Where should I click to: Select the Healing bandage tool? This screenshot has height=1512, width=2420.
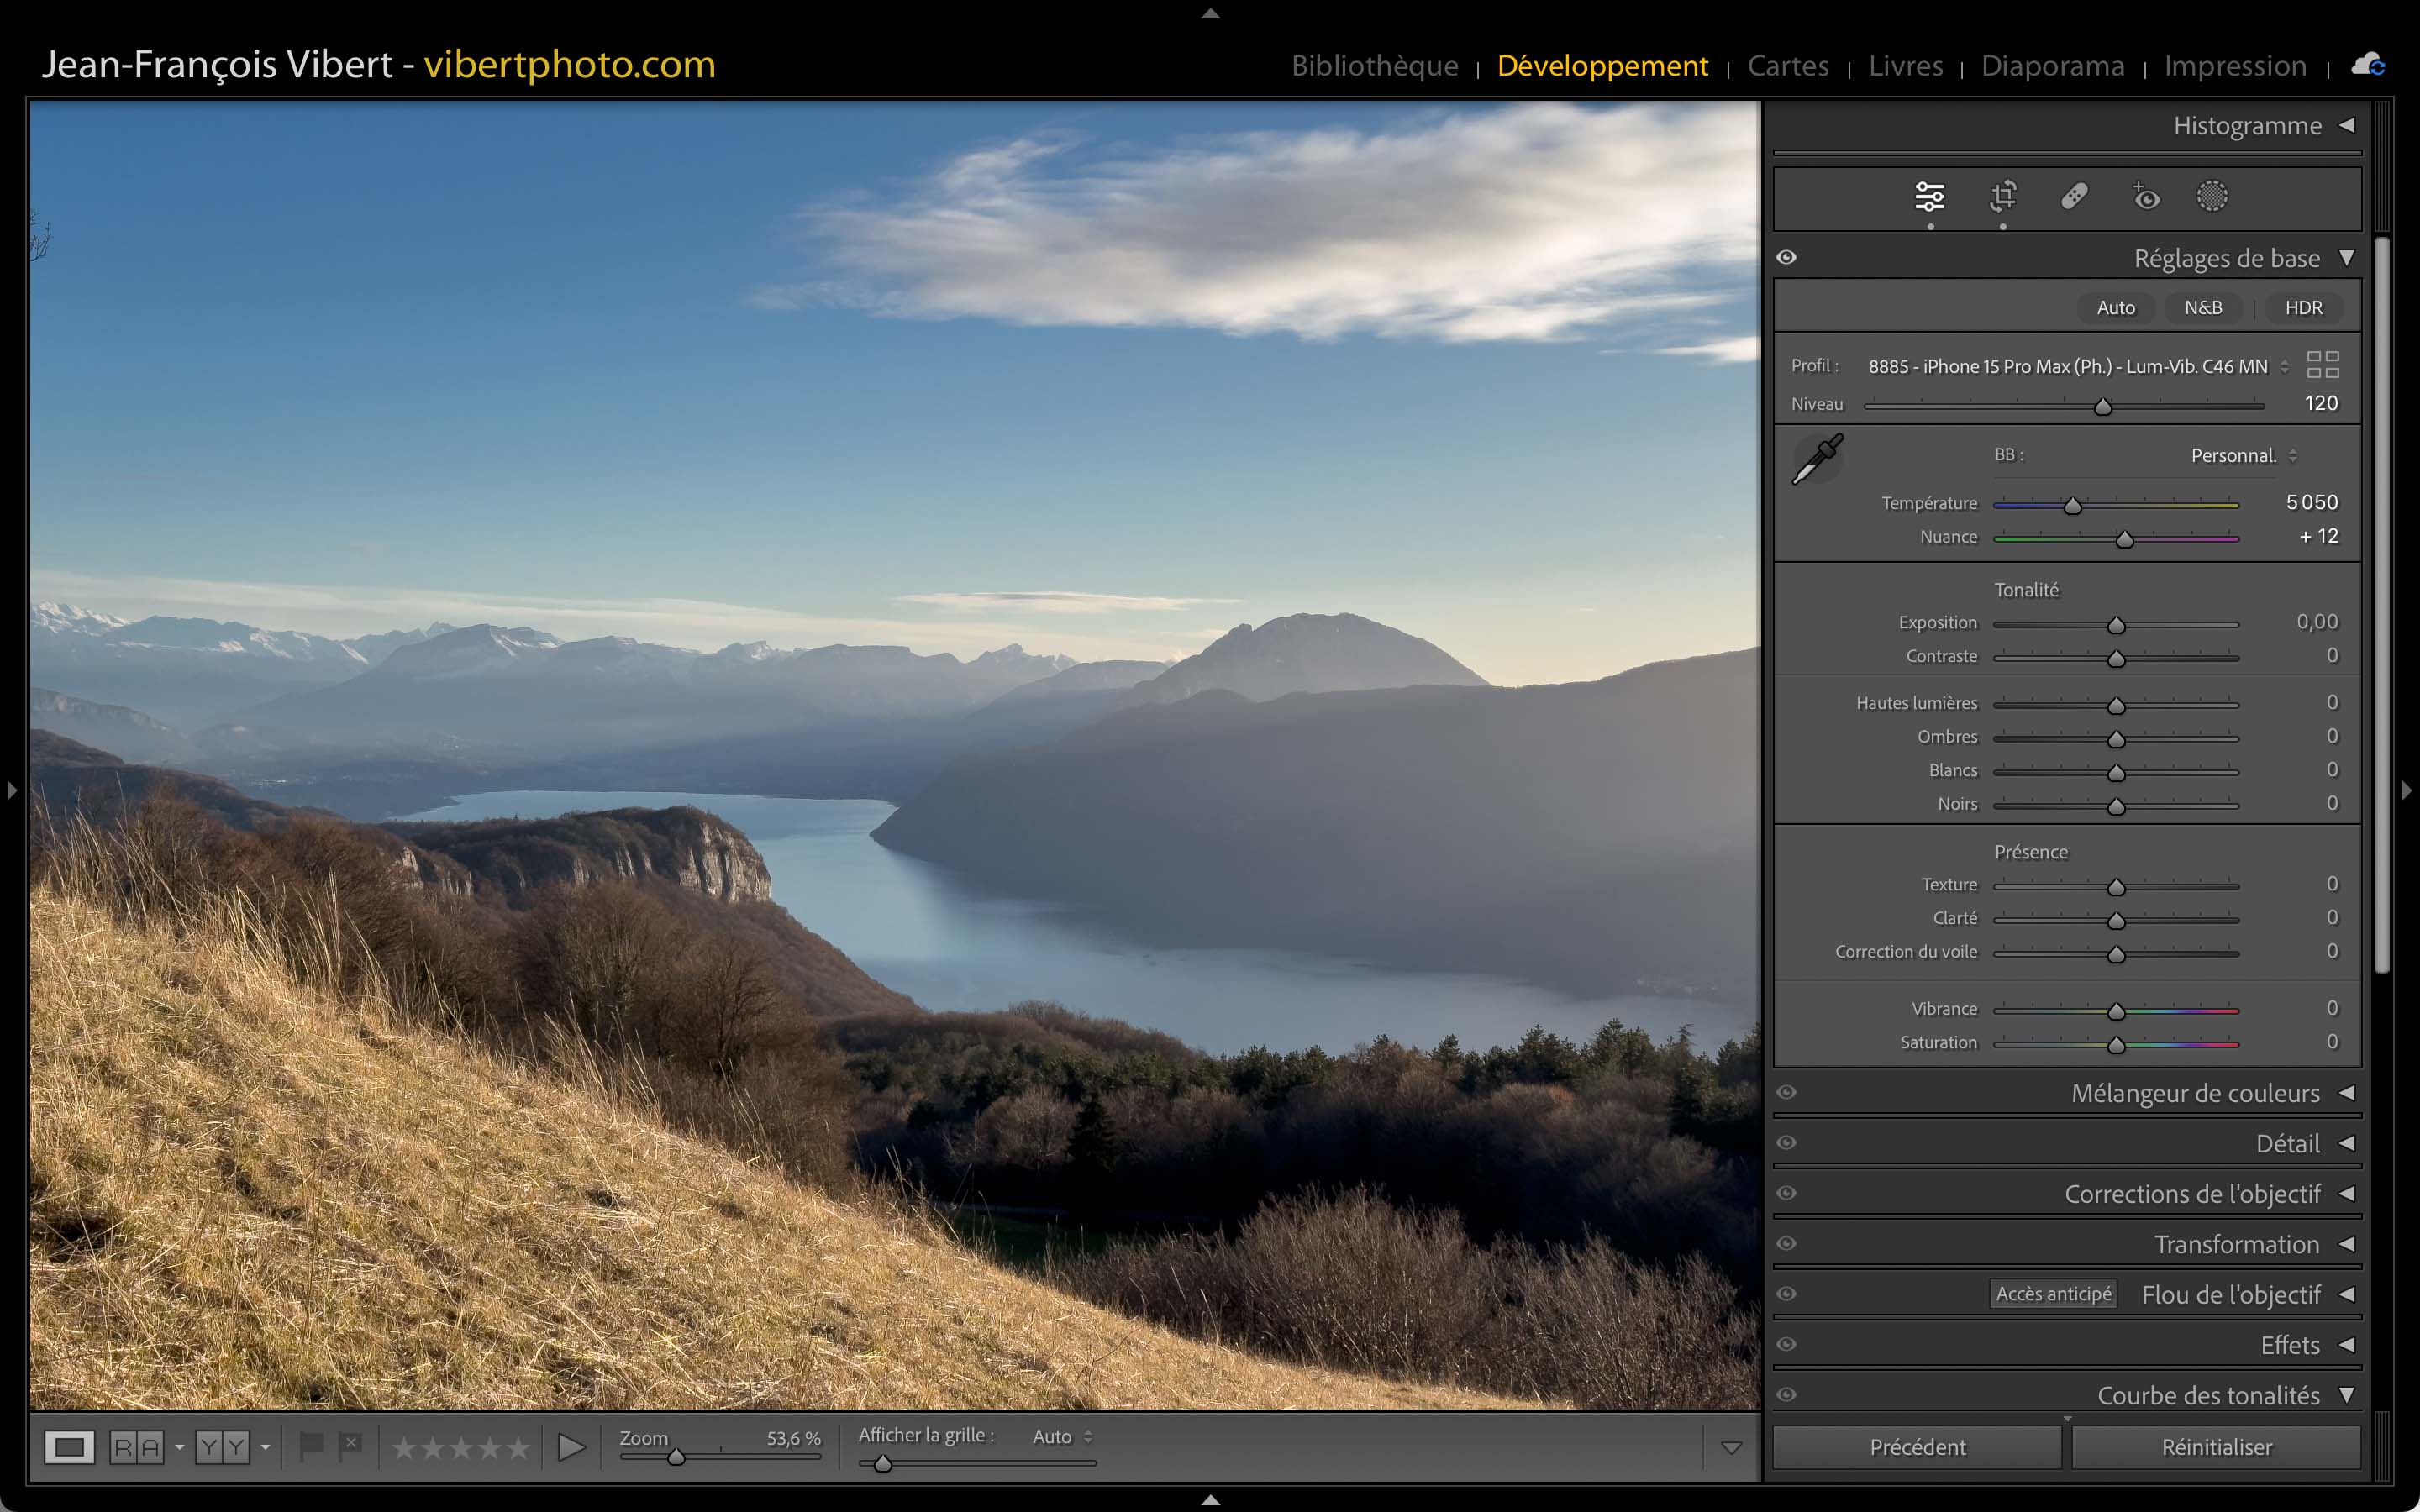point(2074,197)
